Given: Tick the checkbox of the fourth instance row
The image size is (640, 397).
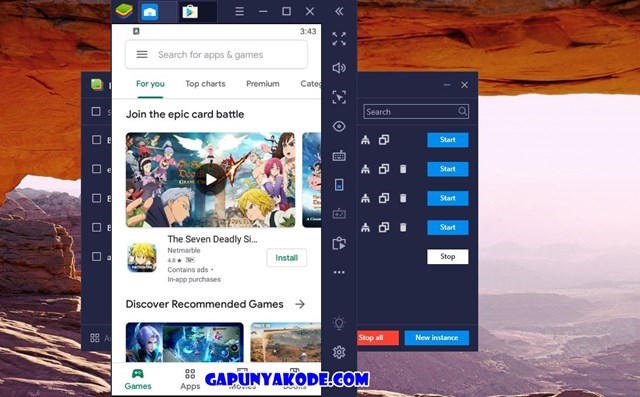Looking at the screenshot, I should click(96, 227).
